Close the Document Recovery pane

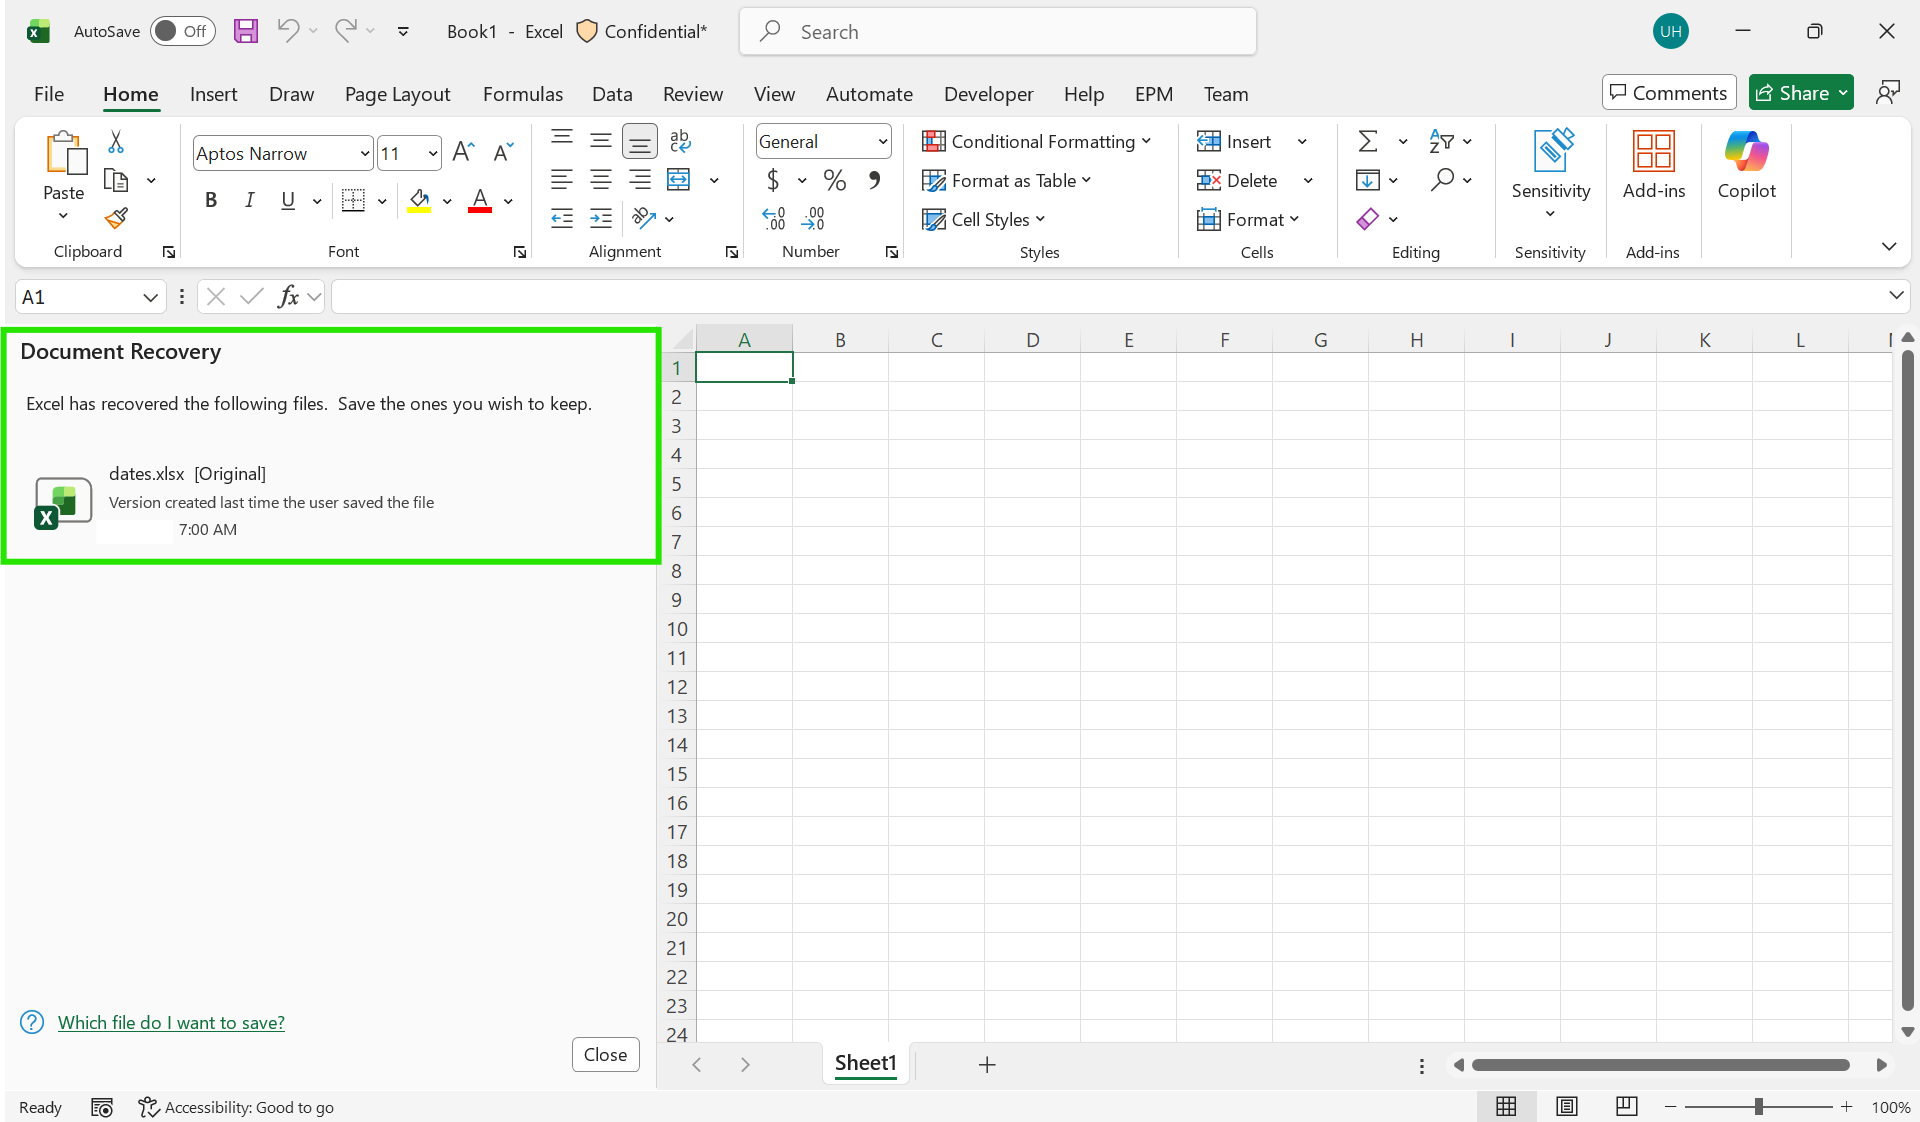605,1054
